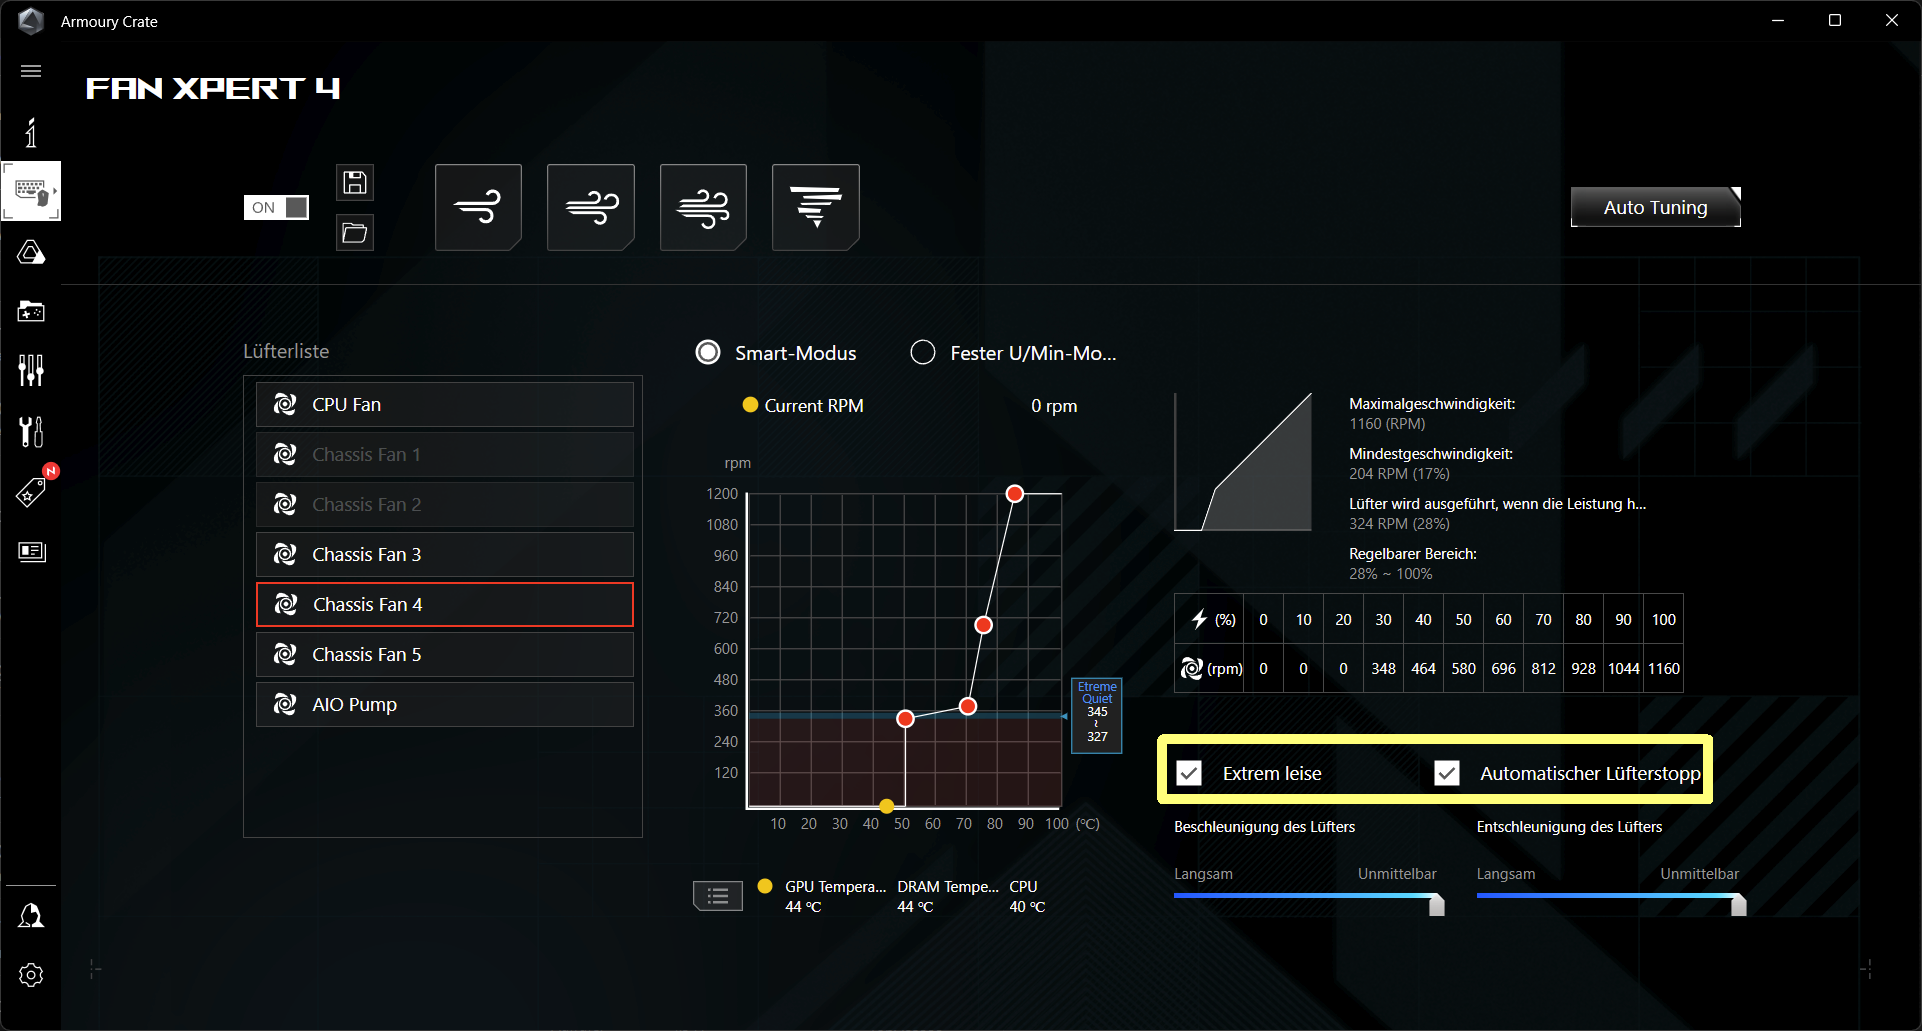Click the "324 RPM (28%)" start speed value
This screenshot has width=1922, height=1031.
(1399, 524)
